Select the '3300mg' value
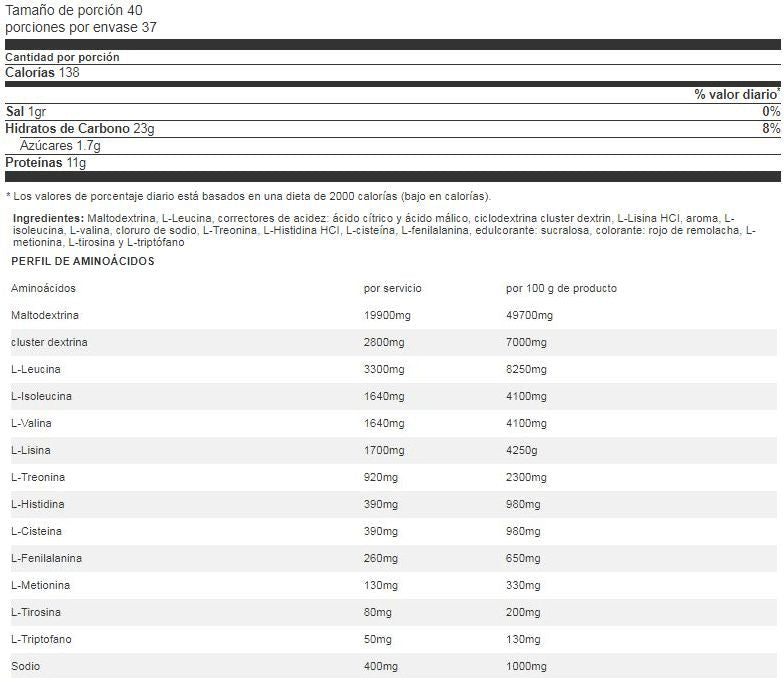 pos(384,369)
